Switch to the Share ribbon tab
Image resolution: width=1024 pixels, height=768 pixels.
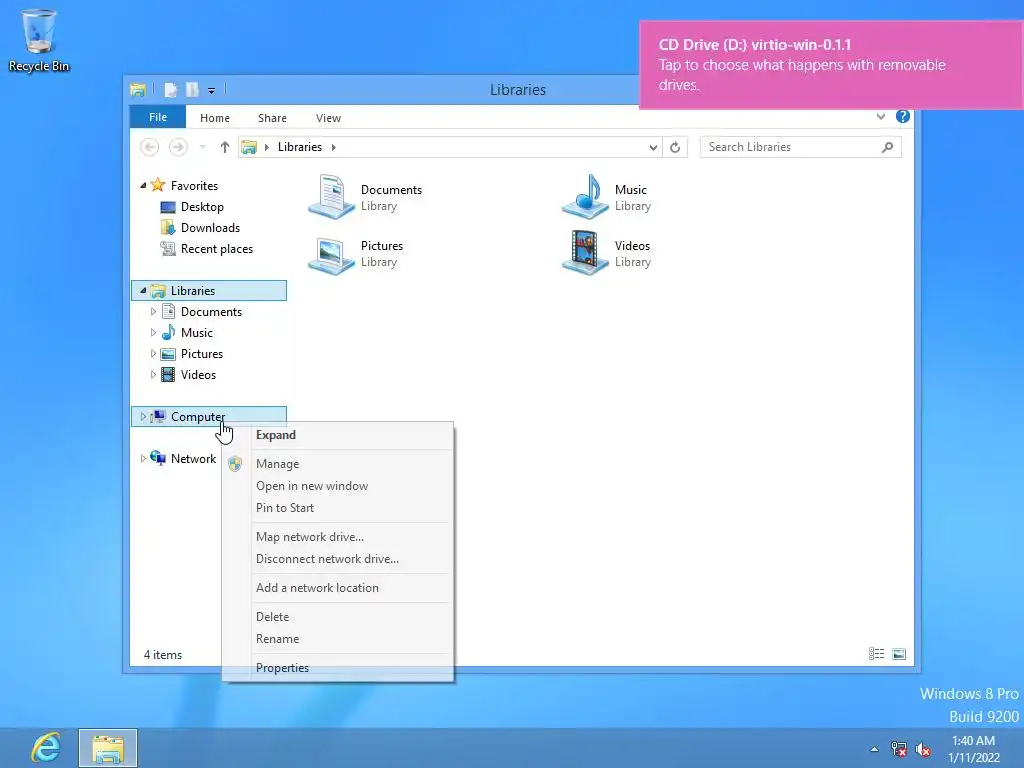click(x=272, y=118)
